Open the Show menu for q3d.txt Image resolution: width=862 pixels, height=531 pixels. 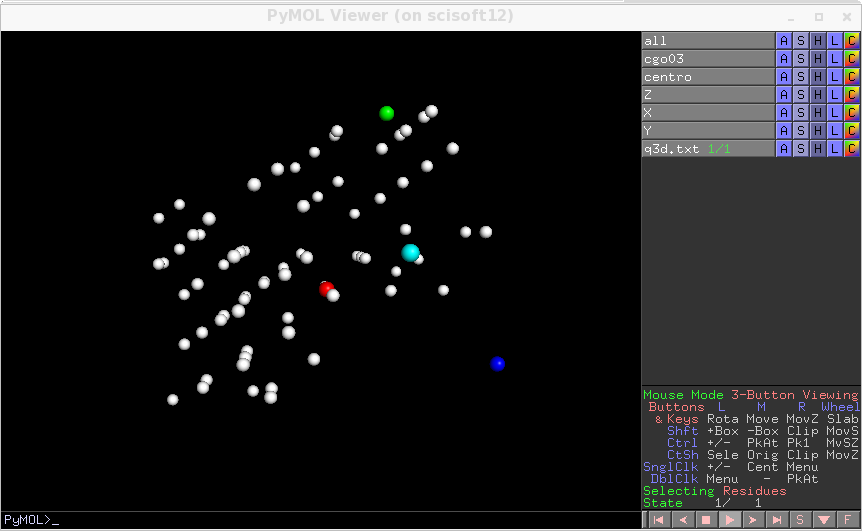click(801, 149)
